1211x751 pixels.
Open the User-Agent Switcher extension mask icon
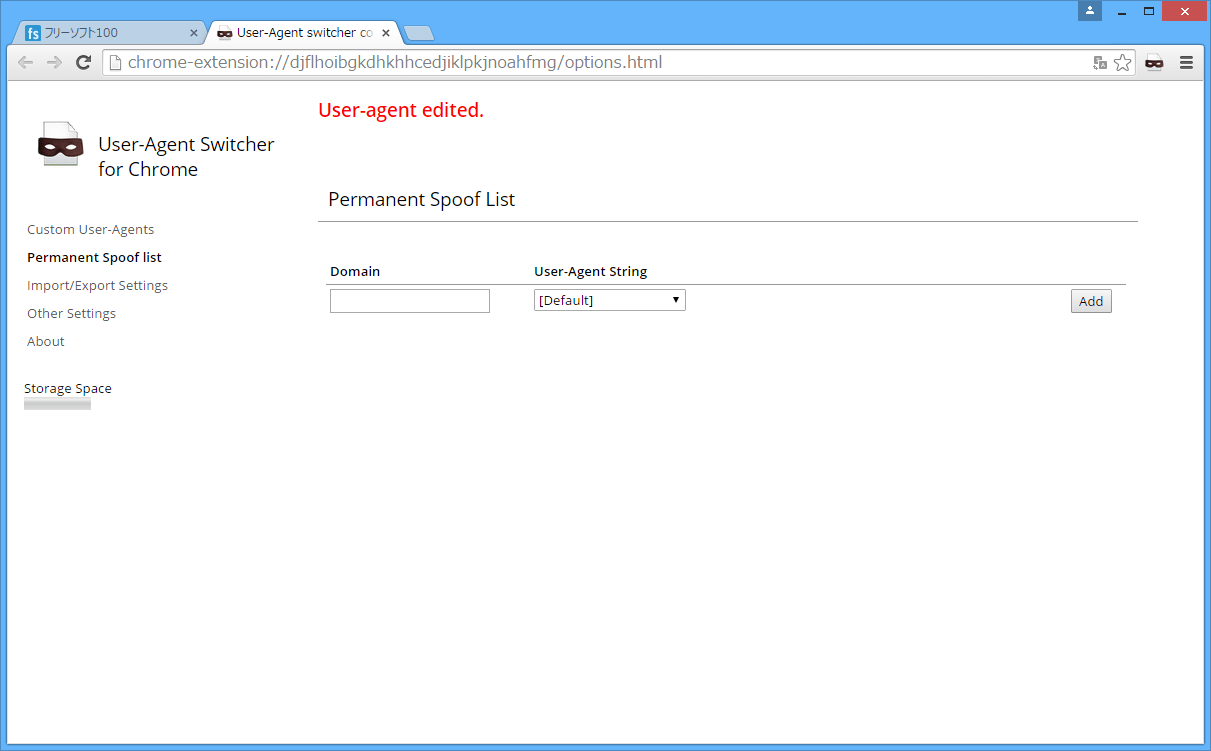coord(1154,62)
